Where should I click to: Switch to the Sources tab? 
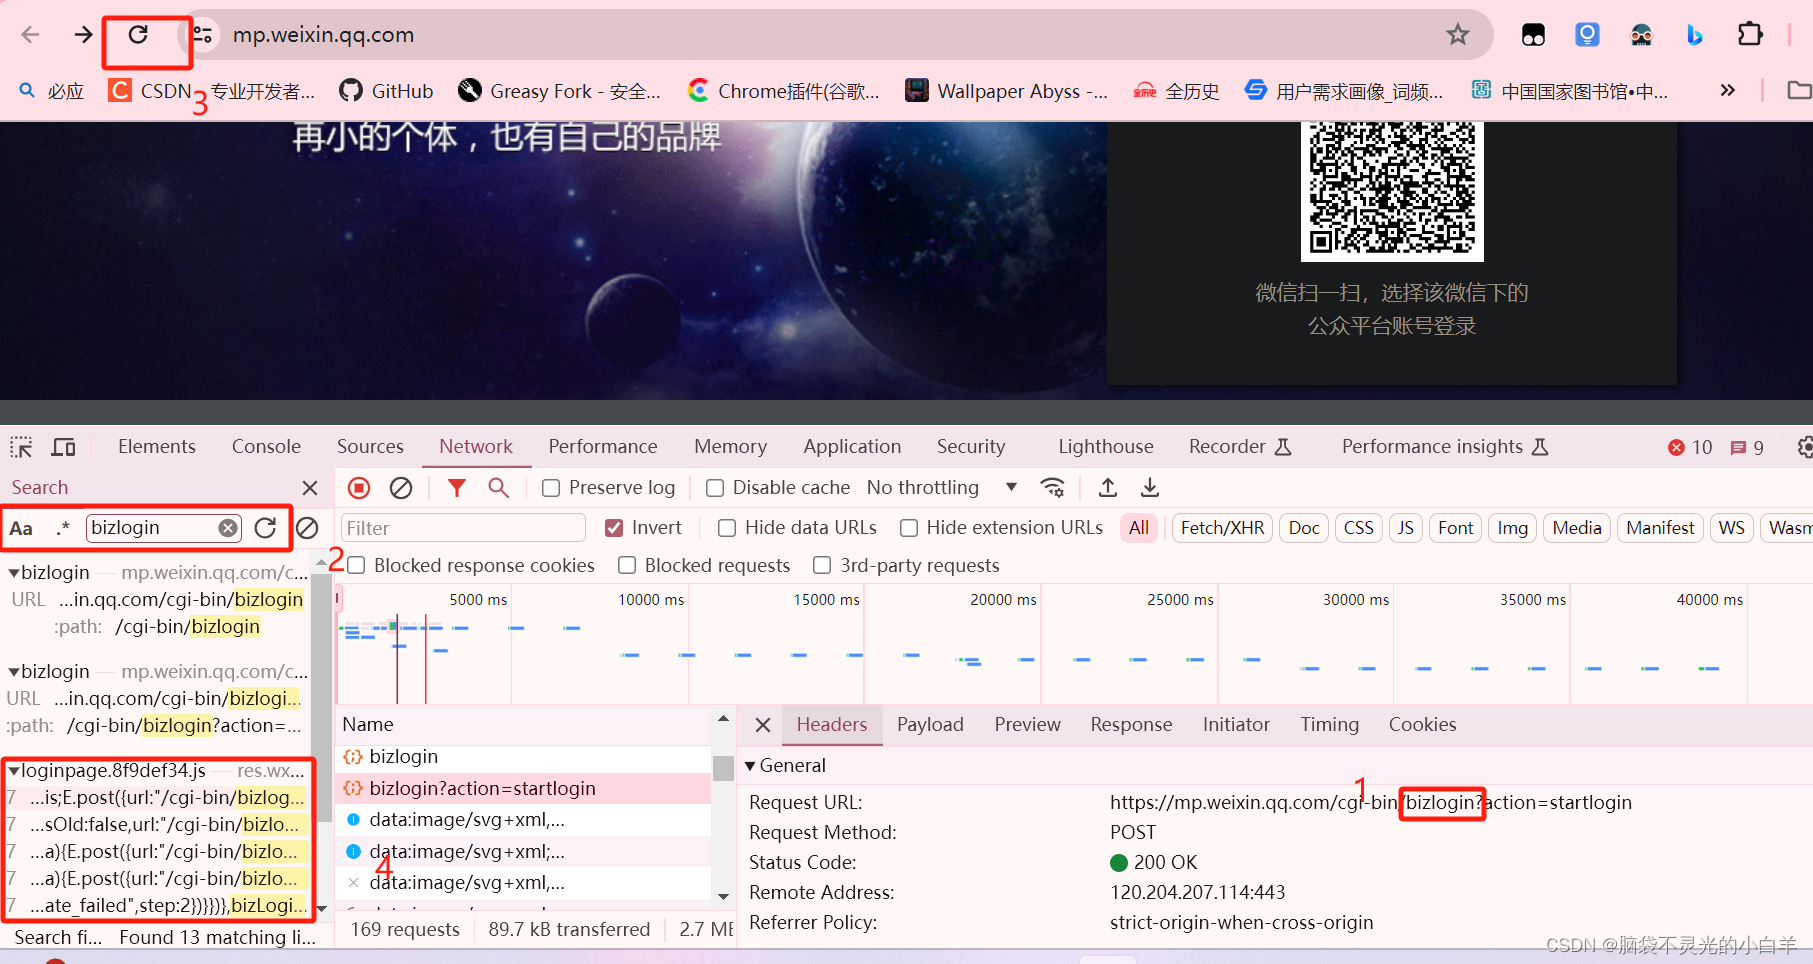tap(370, 447)
